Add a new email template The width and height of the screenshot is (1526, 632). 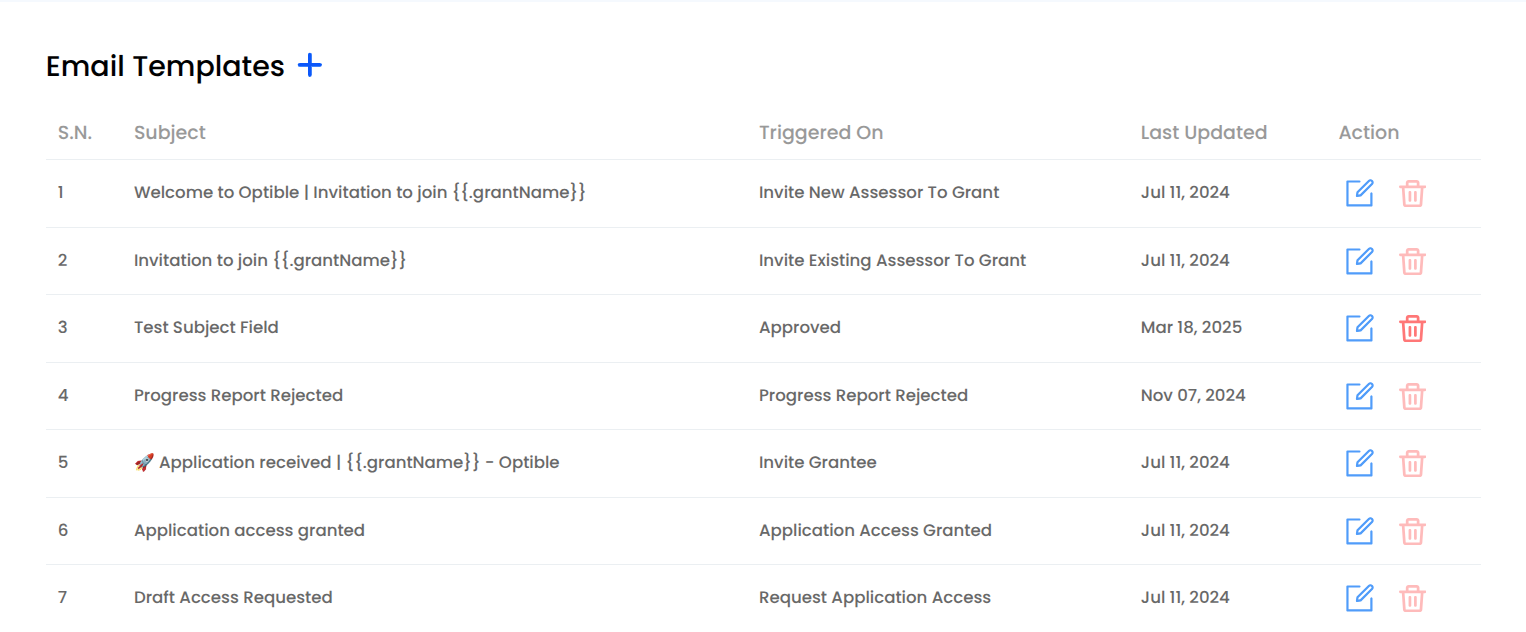(310, 64)
